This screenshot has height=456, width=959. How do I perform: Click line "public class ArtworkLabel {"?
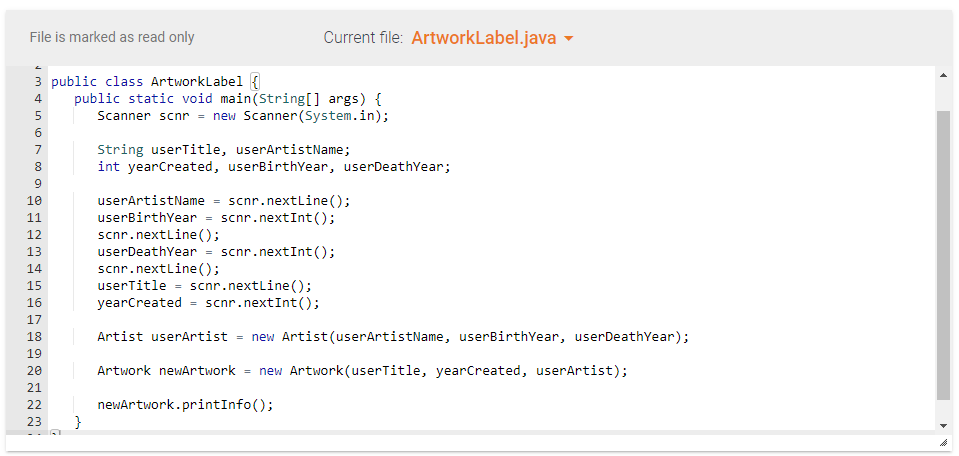156,81
